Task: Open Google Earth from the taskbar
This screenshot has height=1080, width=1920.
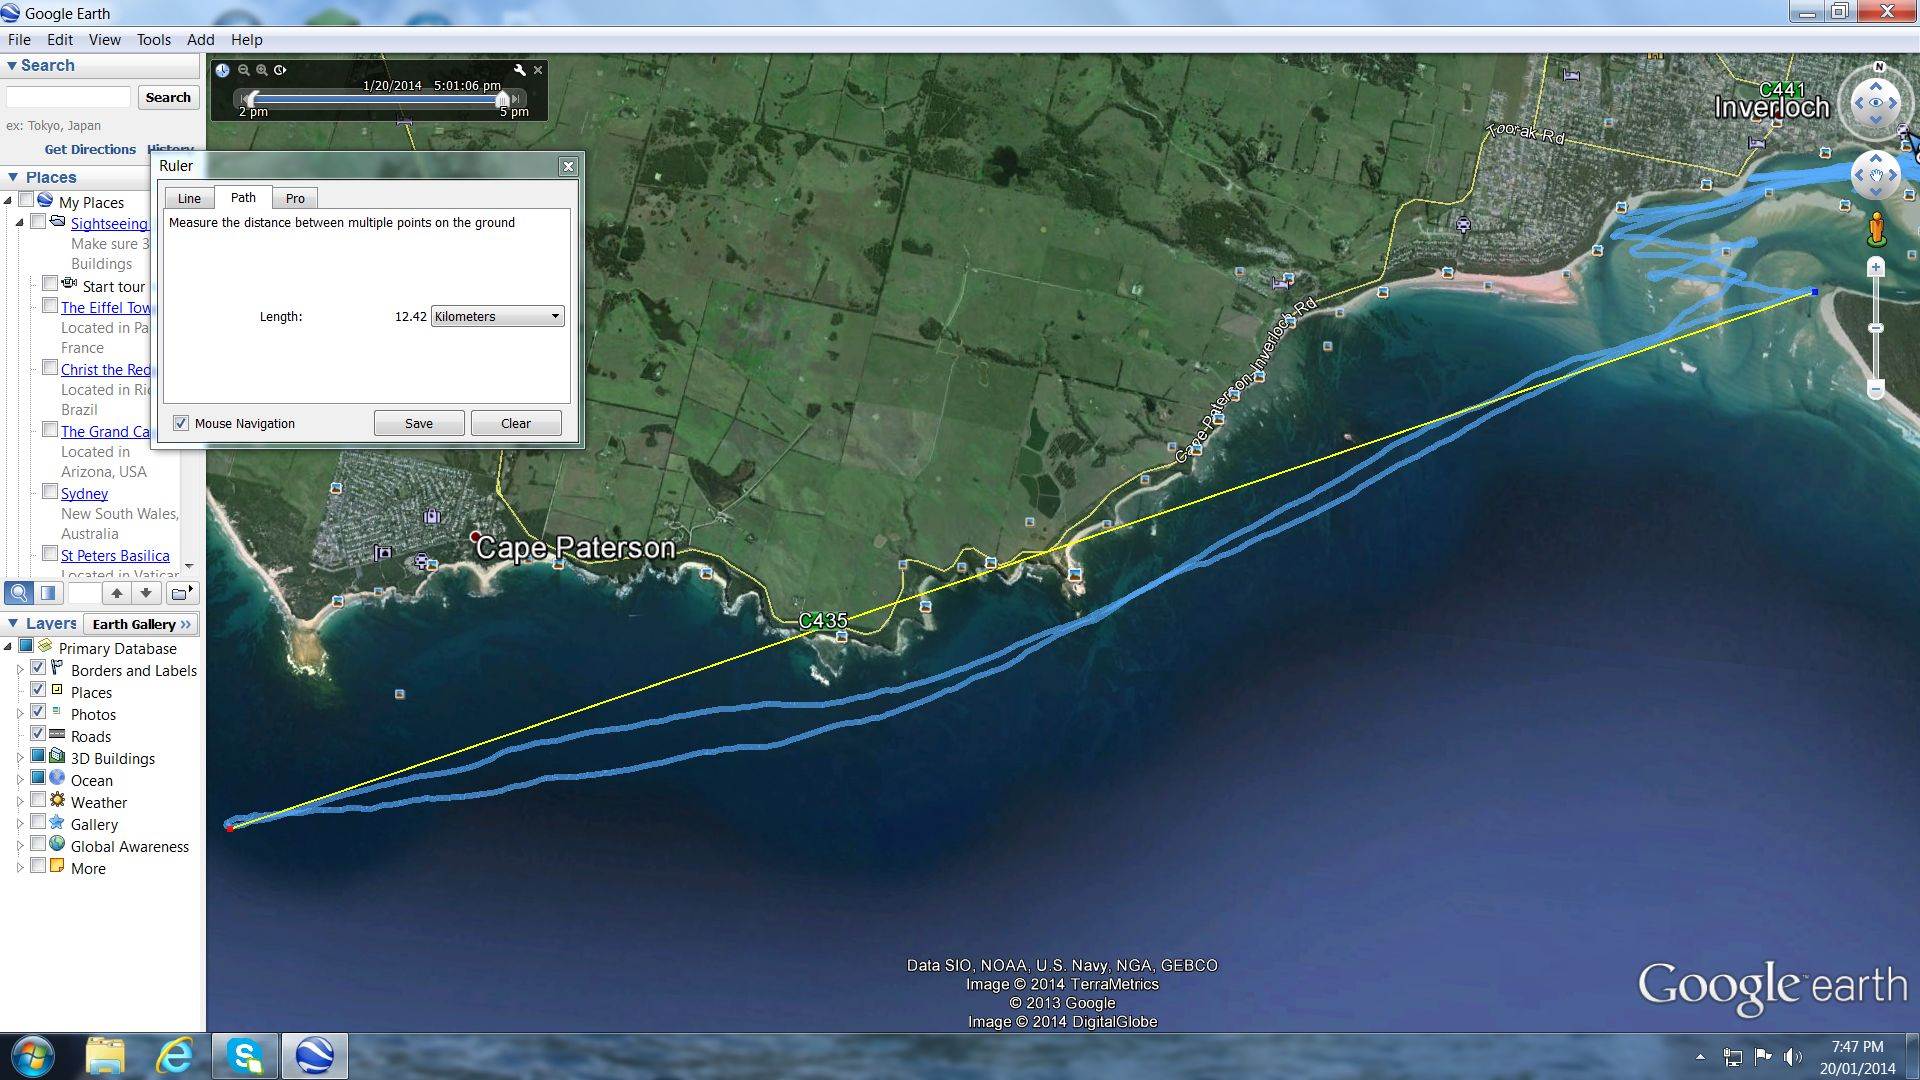Action: 314,1056
